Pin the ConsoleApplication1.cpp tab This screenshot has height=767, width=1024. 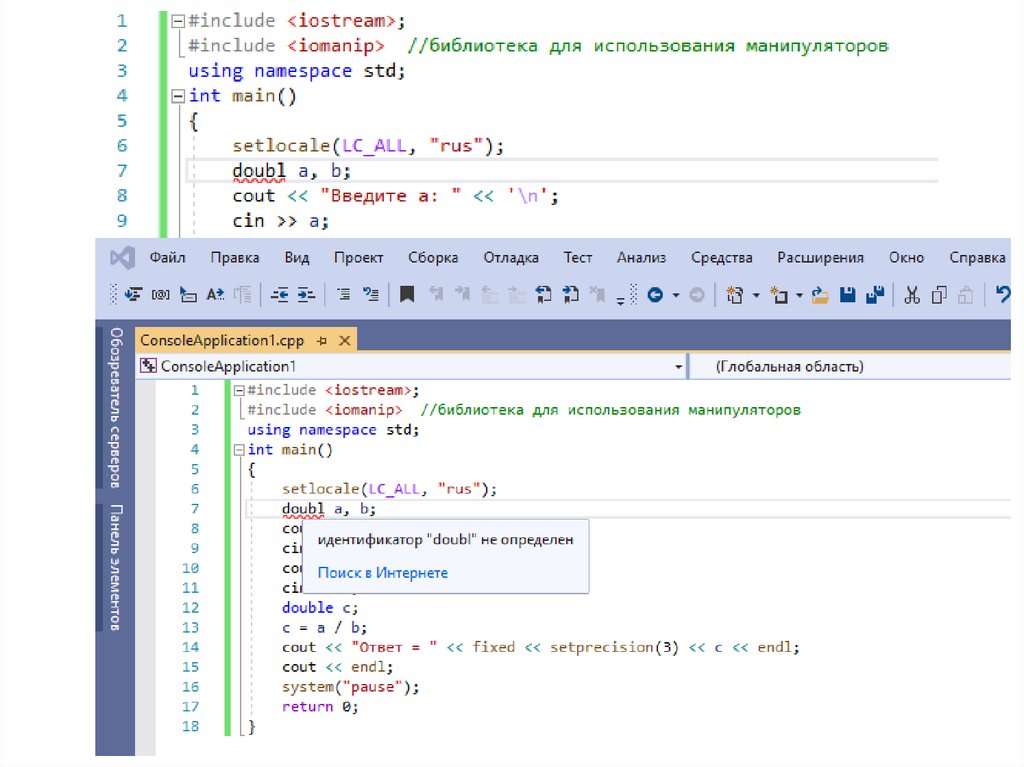click(322, 341)
